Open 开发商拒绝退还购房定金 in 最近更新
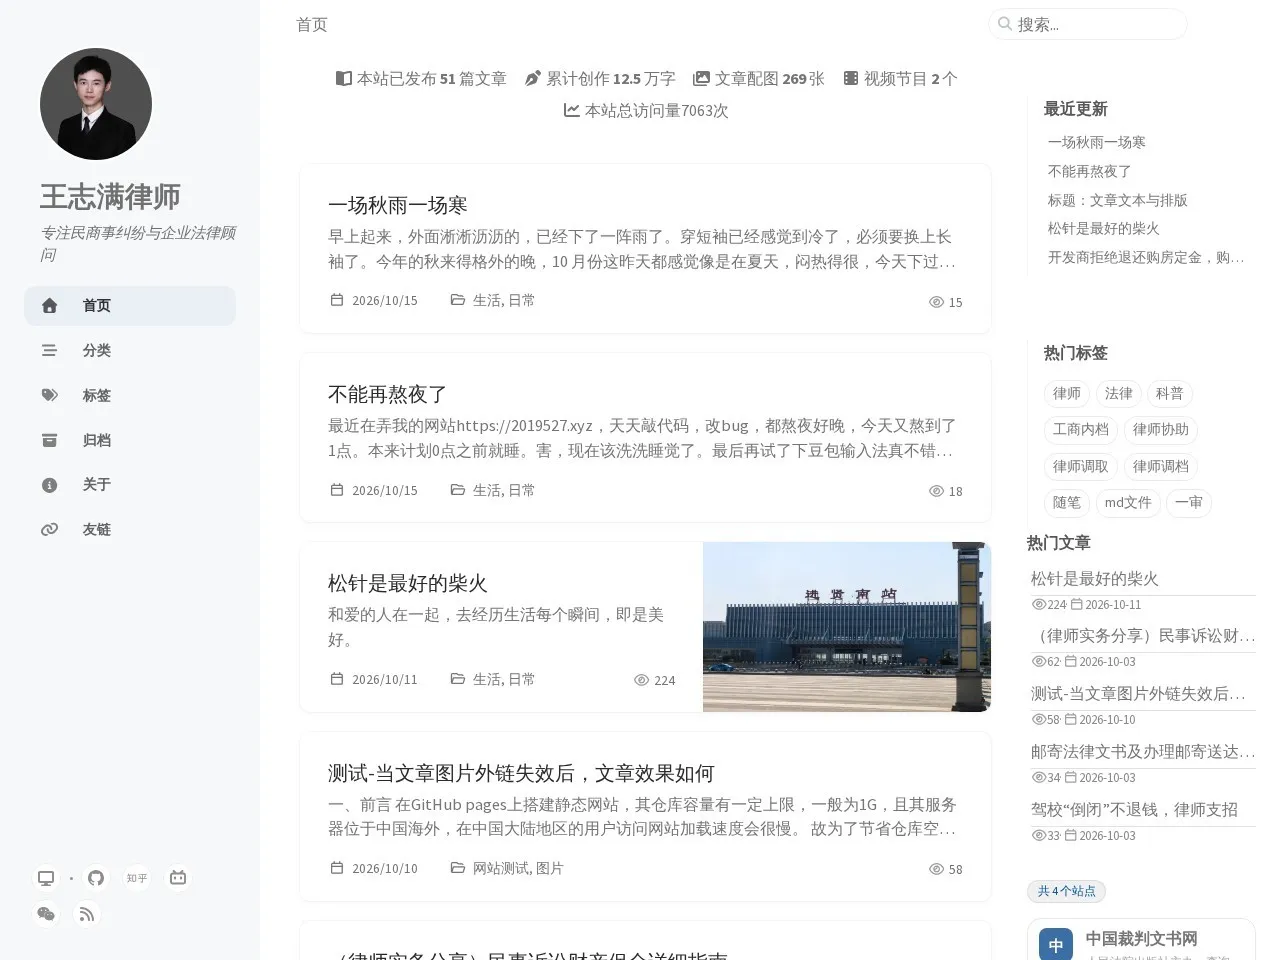Image resolution: width=1280 pixels, height=960 pixels. [1146, 258]
